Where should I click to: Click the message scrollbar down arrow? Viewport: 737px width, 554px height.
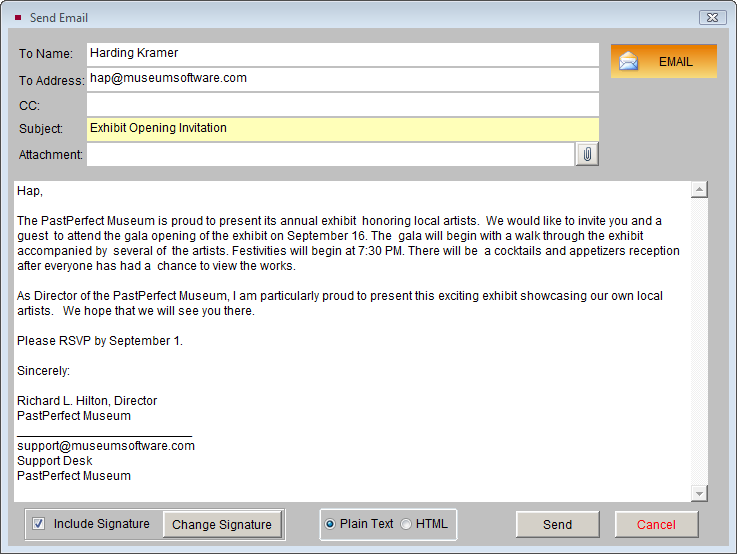tap(699, 493)
